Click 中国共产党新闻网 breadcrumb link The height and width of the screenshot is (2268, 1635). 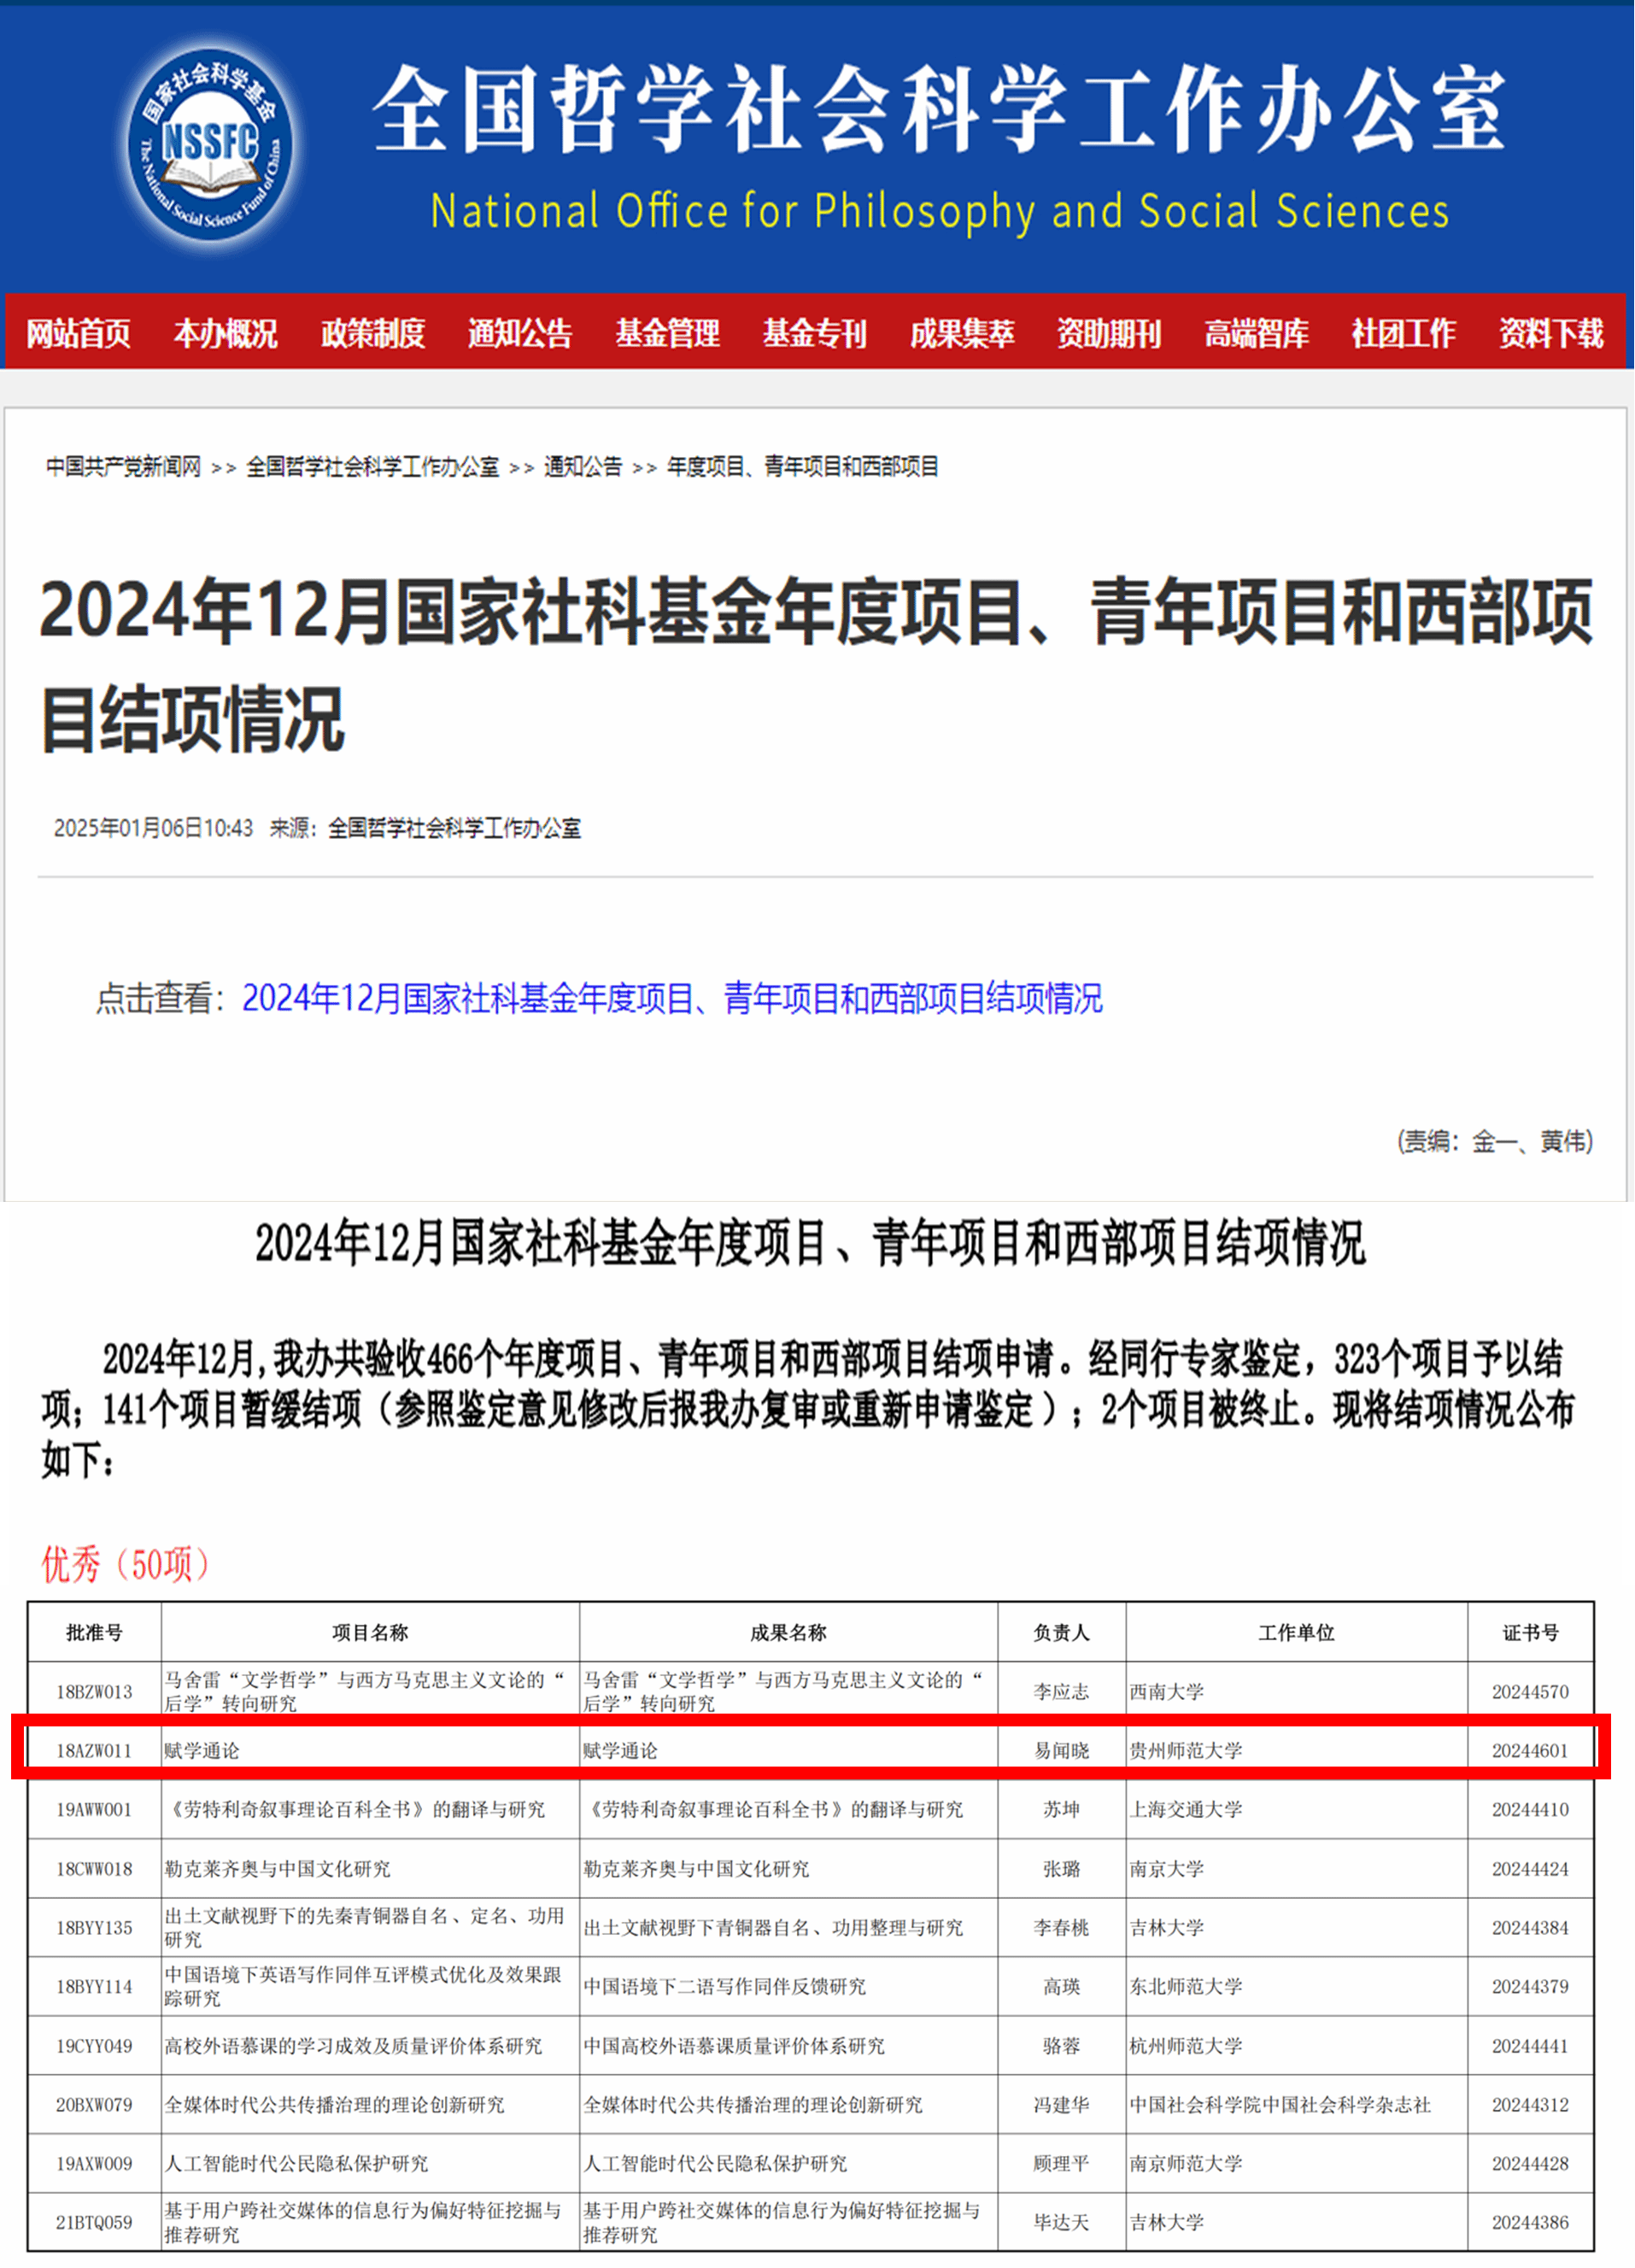click(123, 467)
